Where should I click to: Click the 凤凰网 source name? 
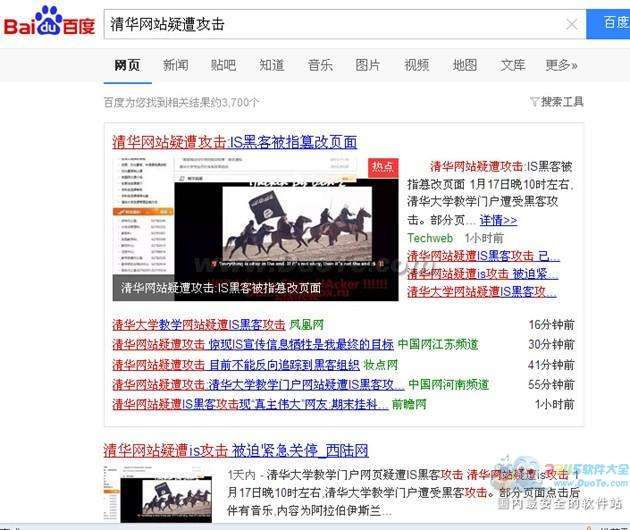click(307, 325)
